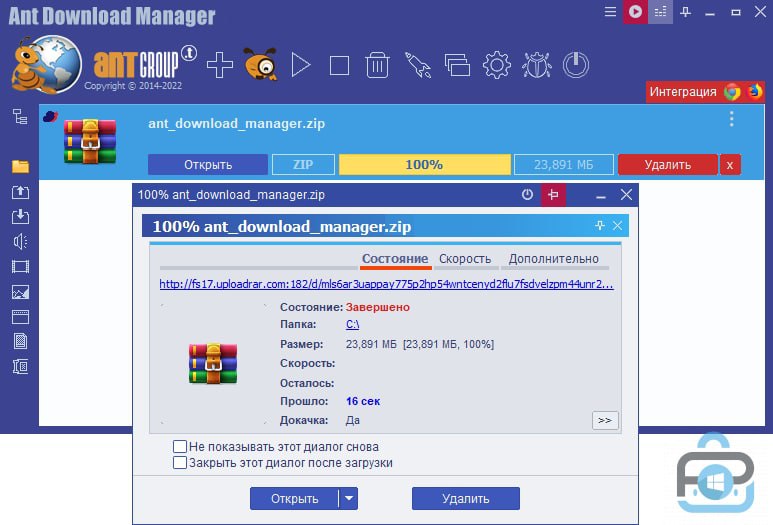Select the video film category in sidebar
This screenshot has width=773, height=525.
20,267
